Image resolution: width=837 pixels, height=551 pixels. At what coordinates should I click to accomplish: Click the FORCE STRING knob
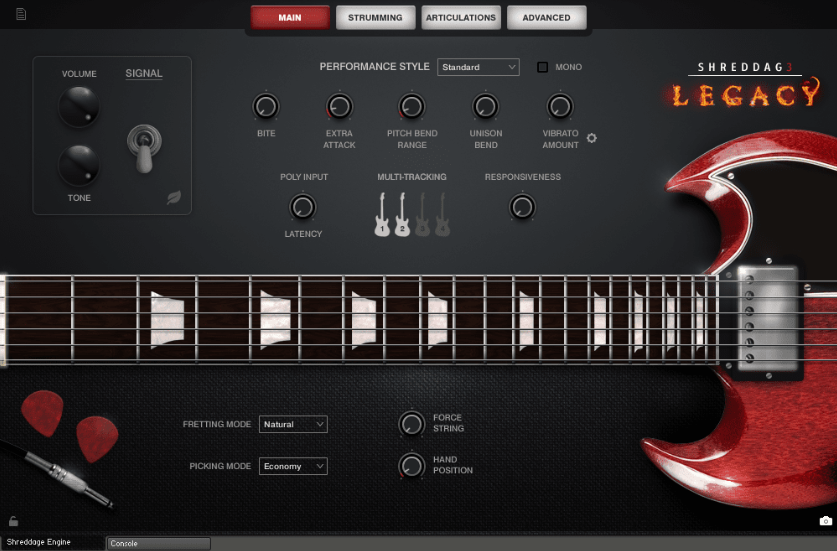(x=412, y=424)
